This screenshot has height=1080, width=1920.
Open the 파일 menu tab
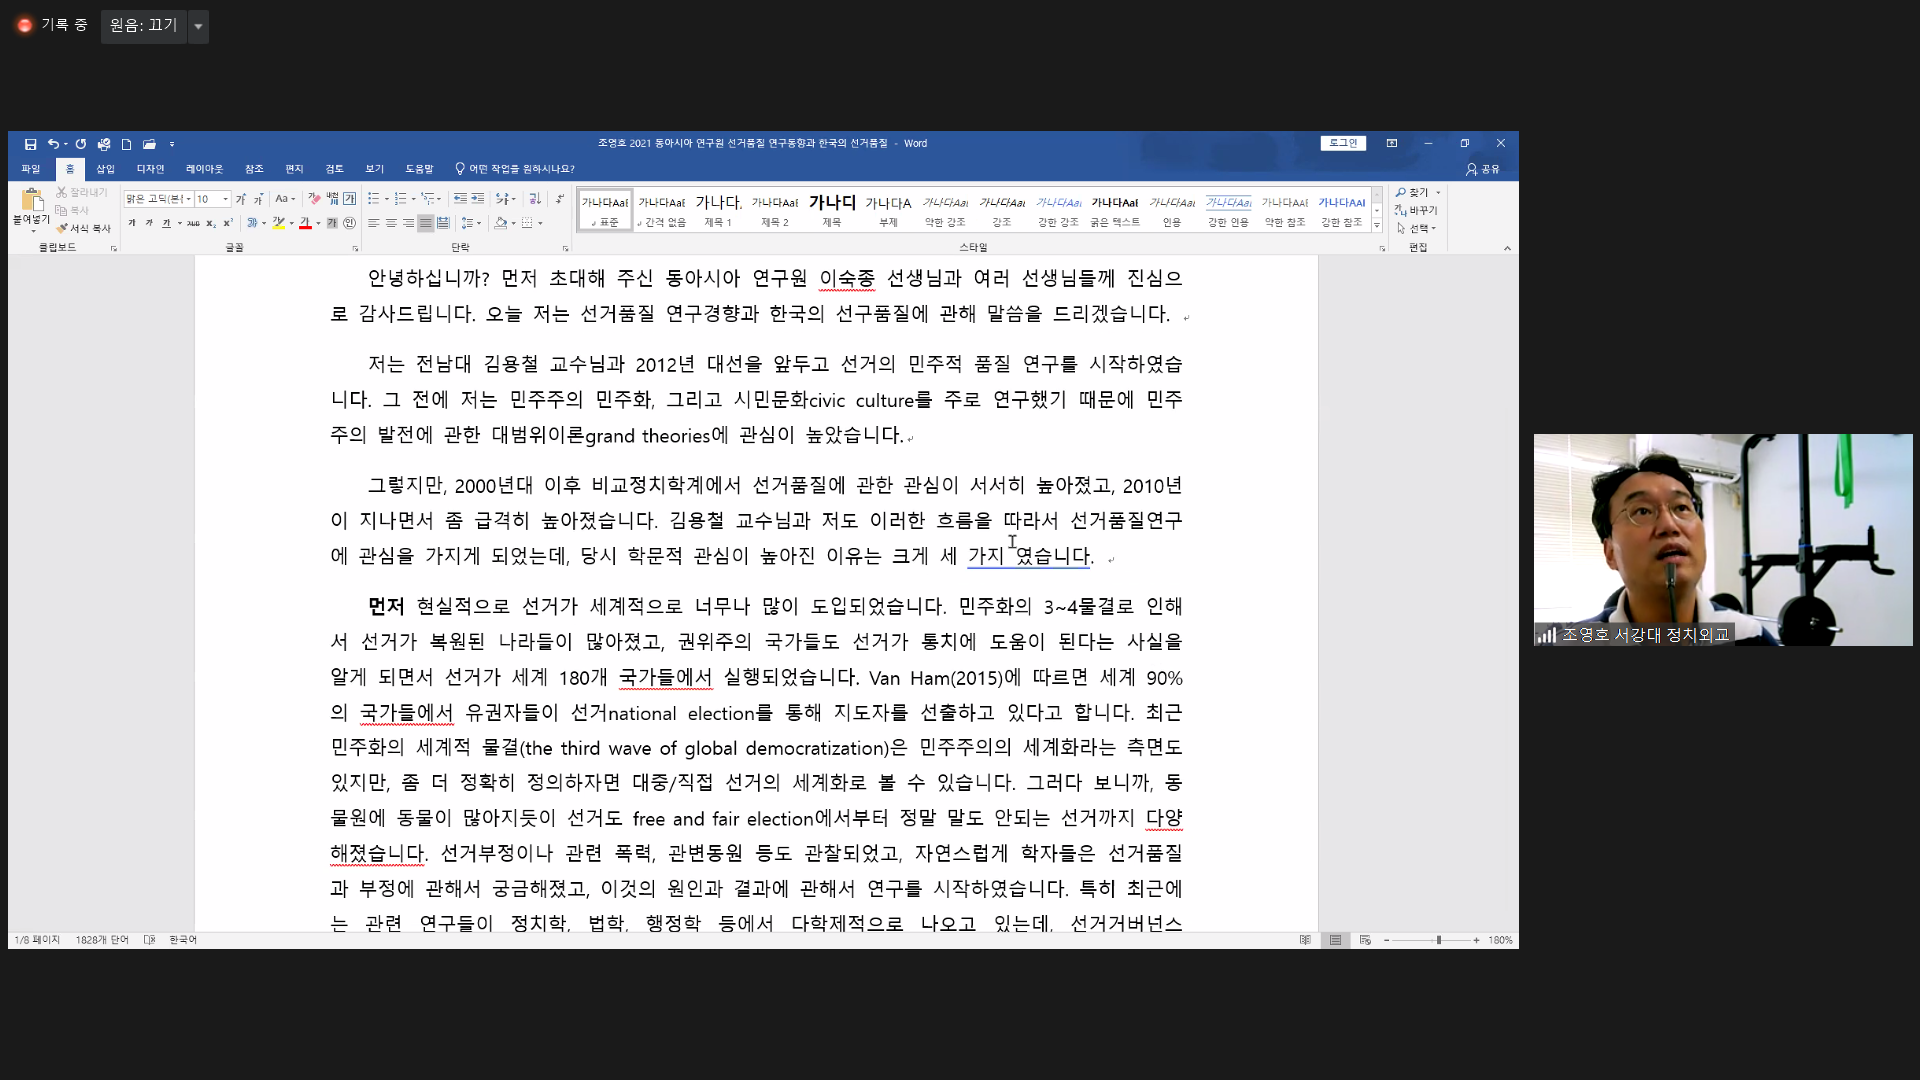[x=31, y=169]
